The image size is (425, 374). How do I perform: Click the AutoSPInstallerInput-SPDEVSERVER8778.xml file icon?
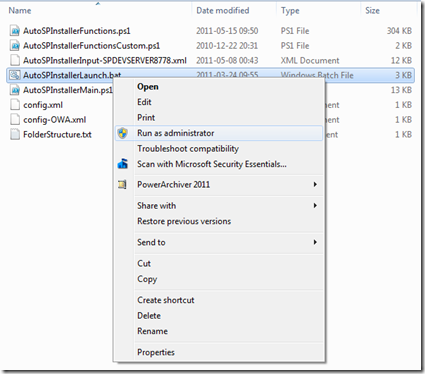tap(15, 60)
